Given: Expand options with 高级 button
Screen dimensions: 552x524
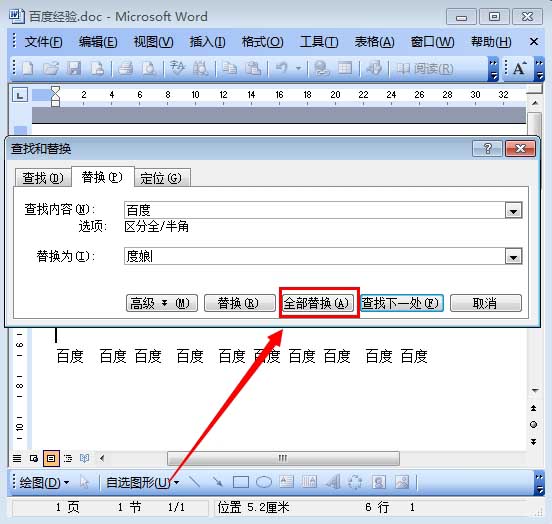Looking at the screenshot, I should point(162,303).
